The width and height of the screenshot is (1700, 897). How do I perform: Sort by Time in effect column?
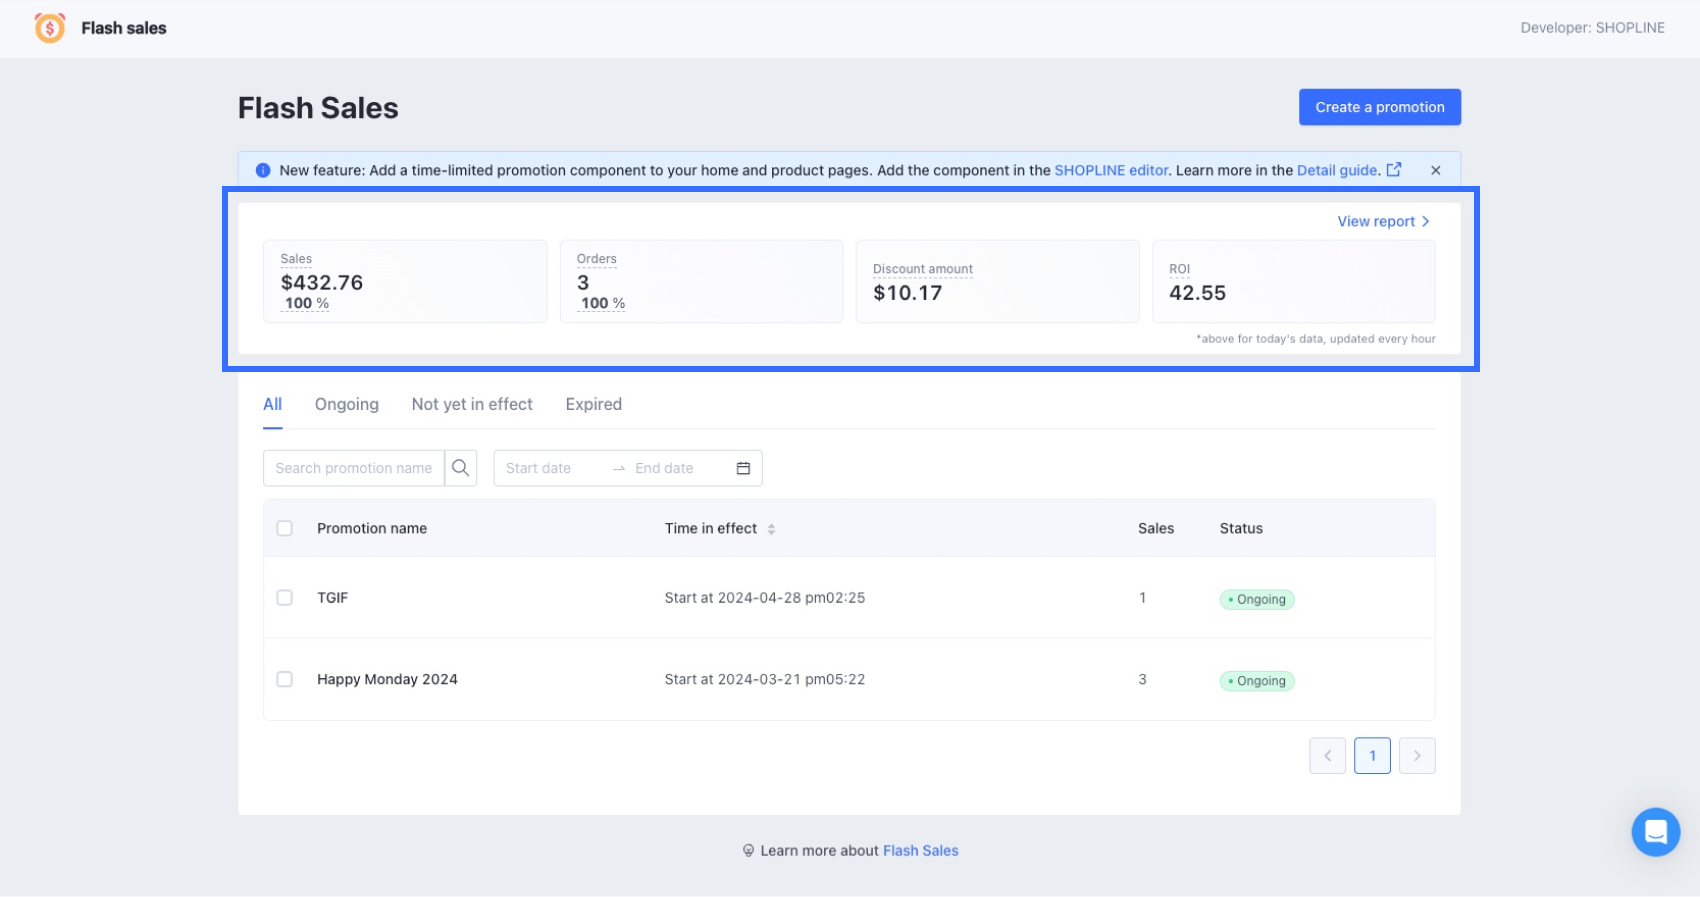[x=771, y=529]
